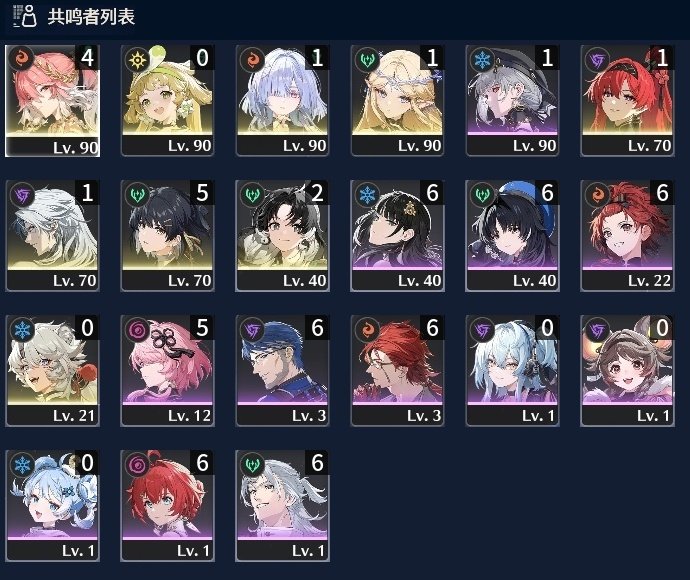Click the Electro icon on white-haired Lv. 70 card
This screenshot has width=690, height=580.
pyautogui.click(x=22, y=194)
